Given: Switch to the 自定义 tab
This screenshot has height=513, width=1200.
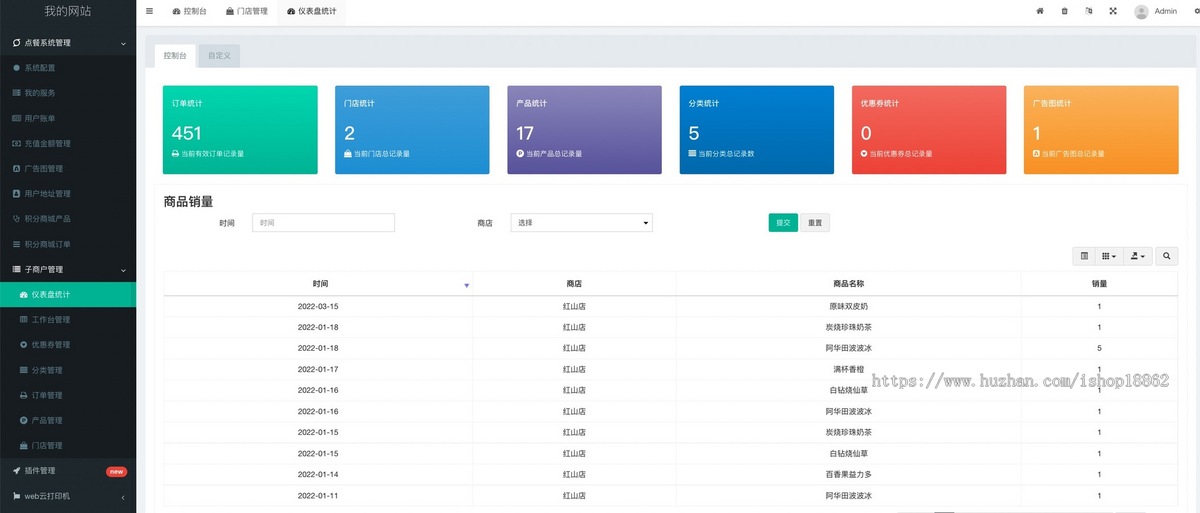Looking at the screenshot, I should click(x=219, y=56).
